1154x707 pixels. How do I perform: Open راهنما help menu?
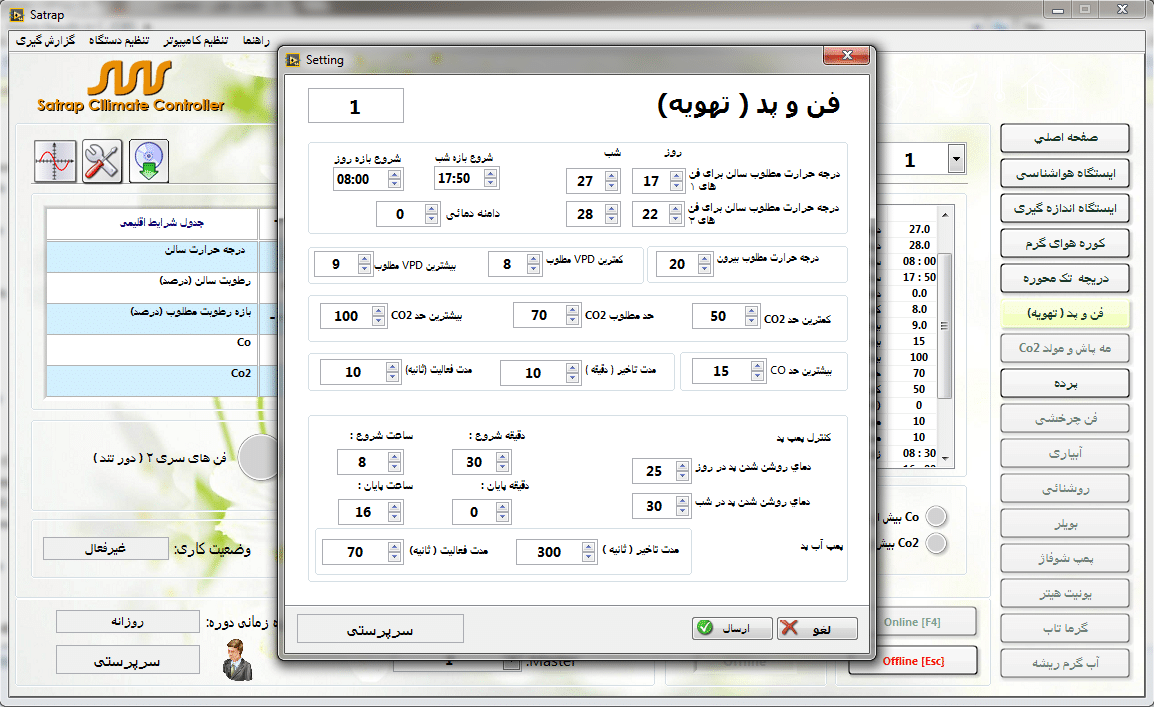[256, 40]
